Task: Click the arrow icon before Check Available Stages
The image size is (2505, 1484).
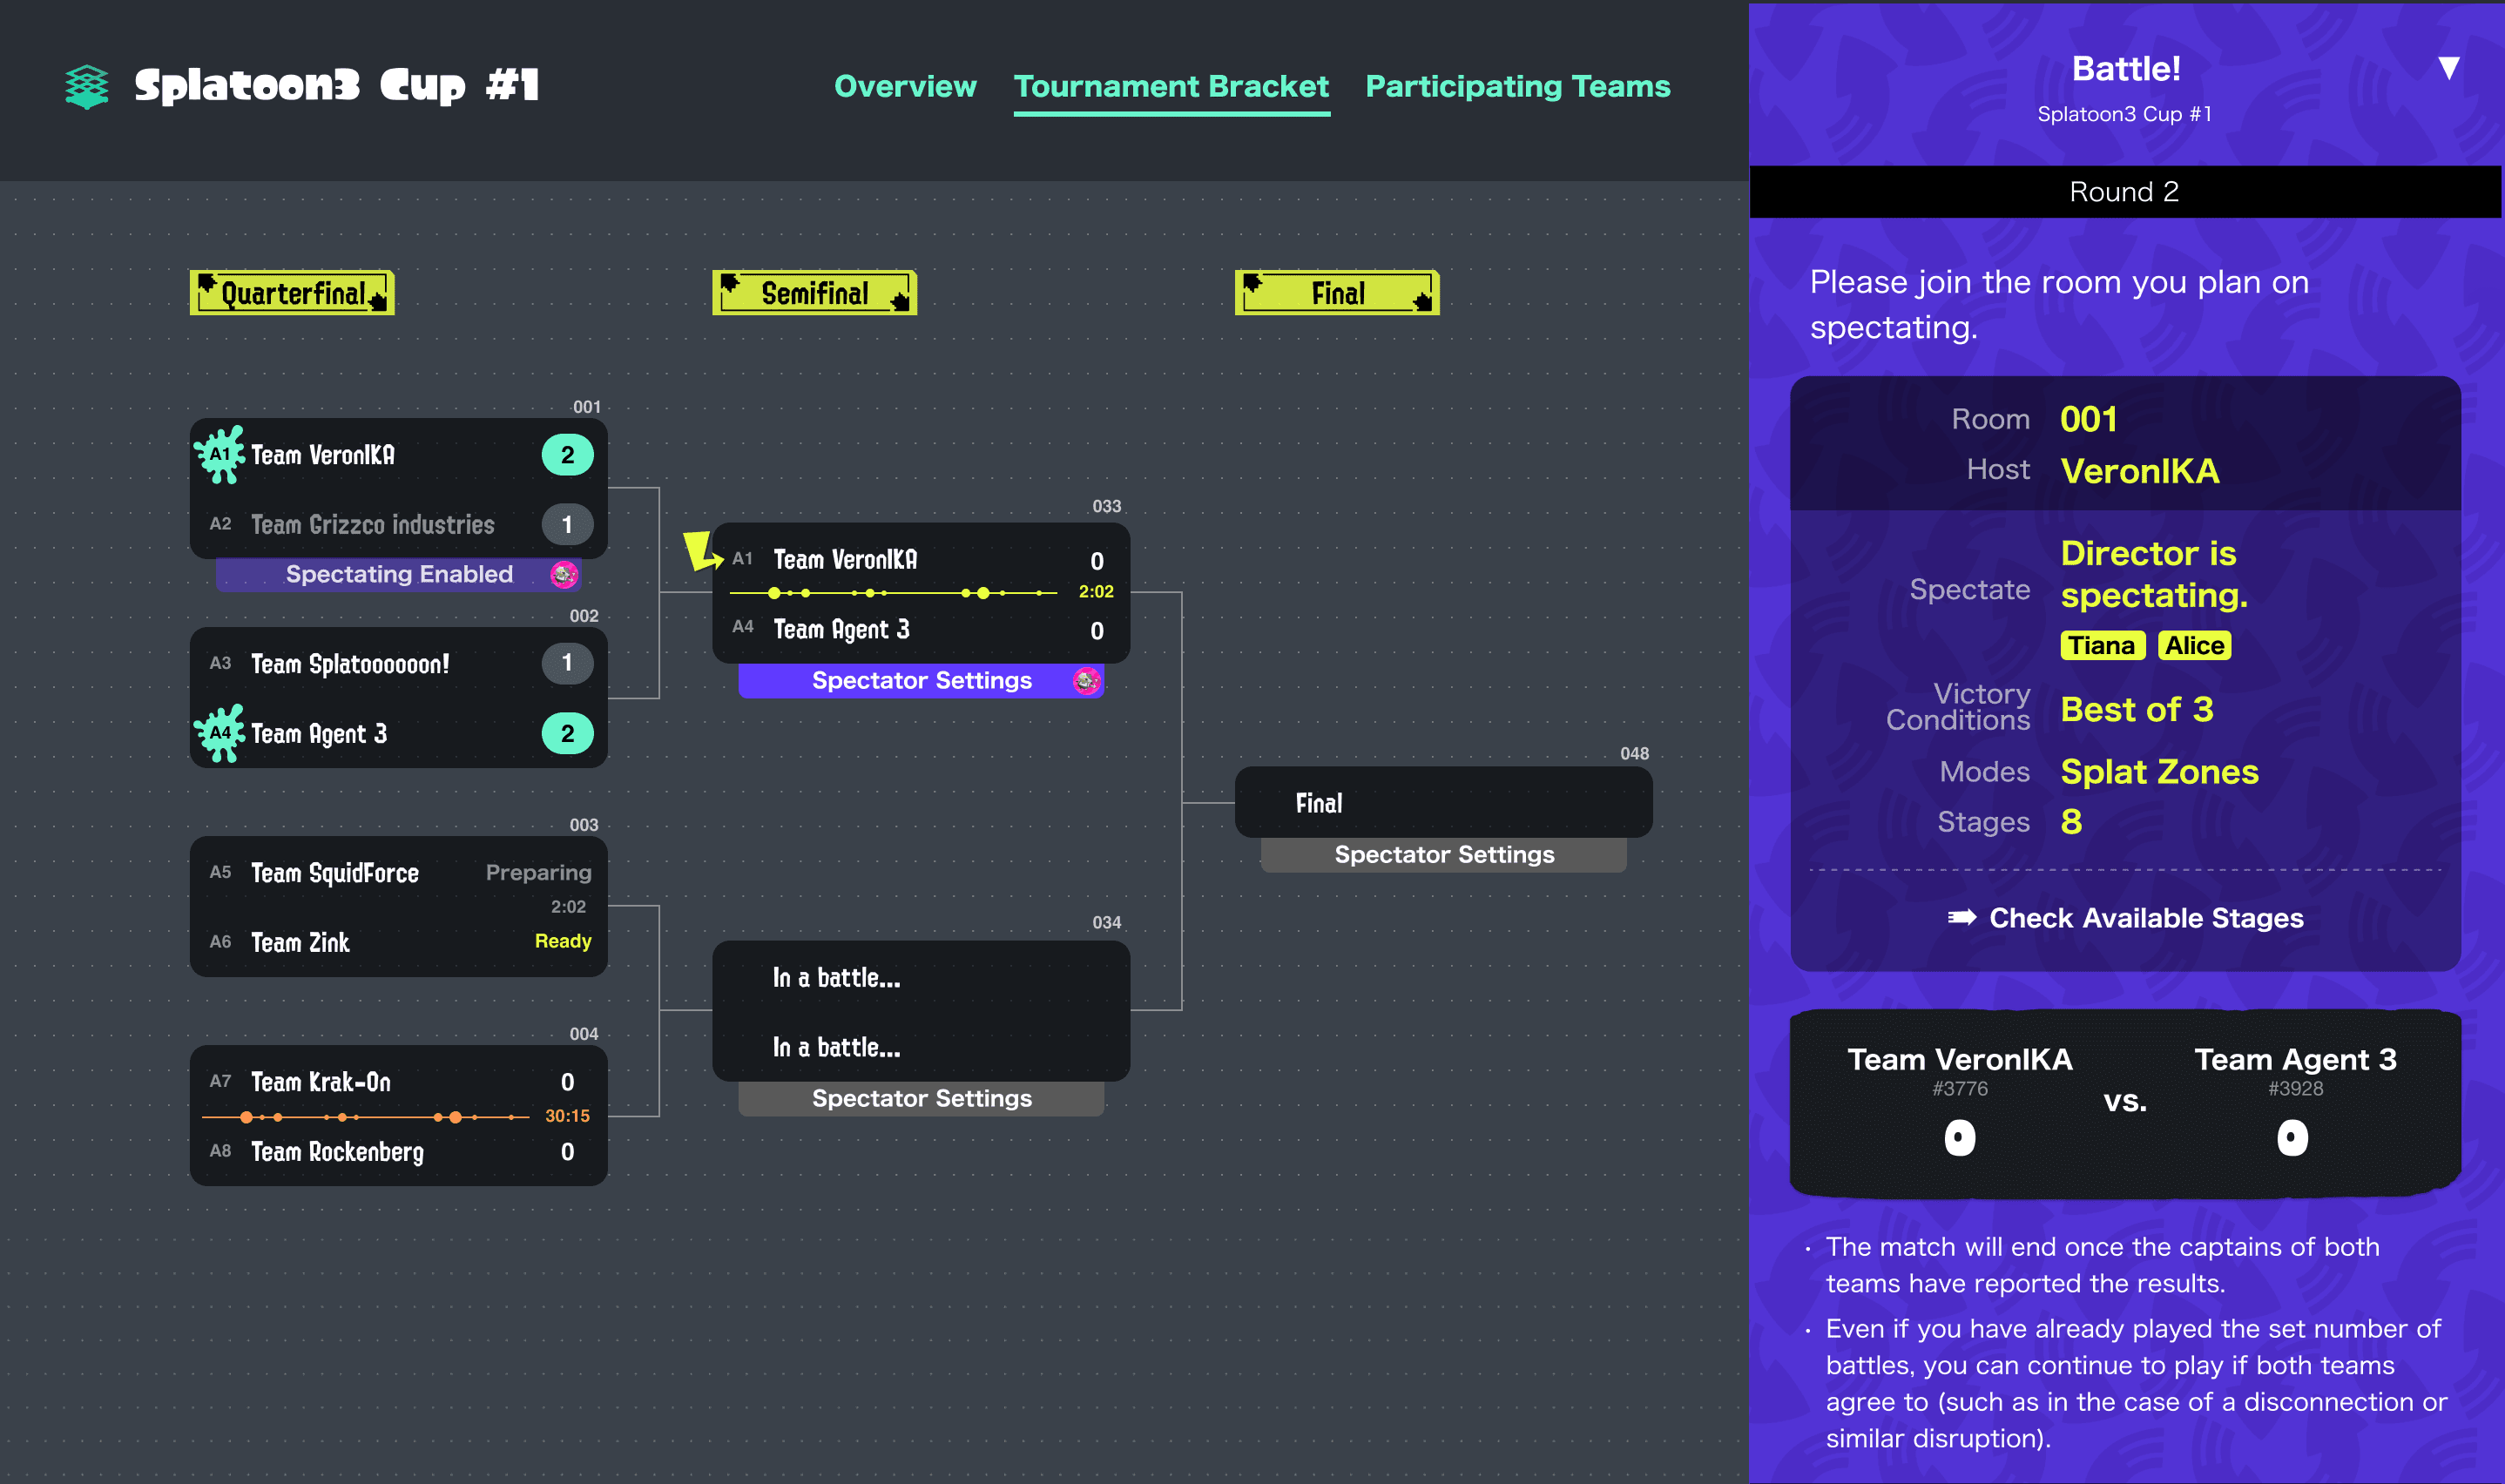Action: [1961, 917]
